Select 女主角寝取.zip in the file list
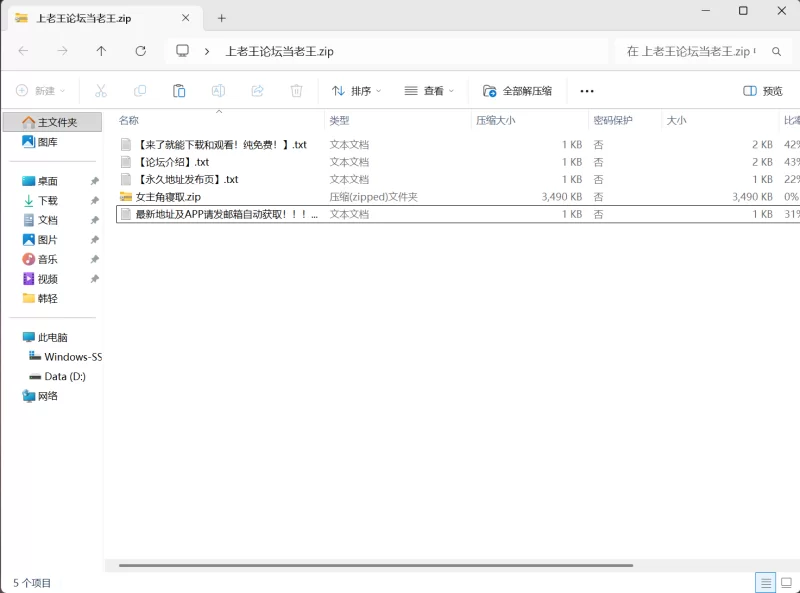 [x=168, y=197]
